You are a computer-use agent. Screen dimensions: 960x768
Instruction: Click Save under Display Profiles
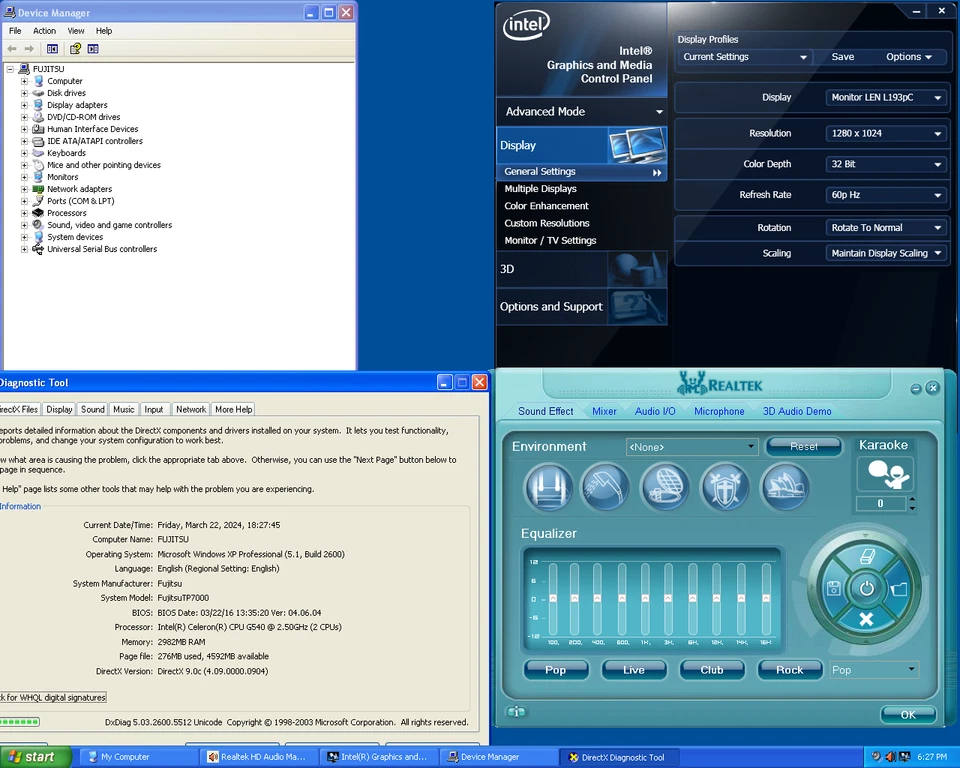(x=843, y=56)
